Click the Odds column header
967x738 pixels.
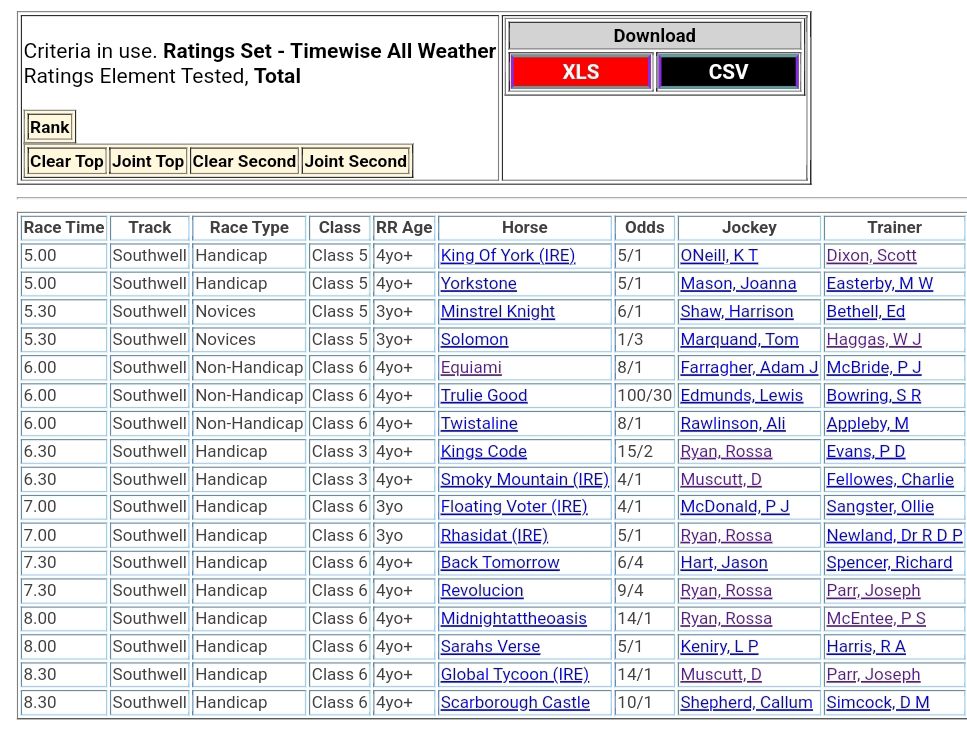pos(644,228)
